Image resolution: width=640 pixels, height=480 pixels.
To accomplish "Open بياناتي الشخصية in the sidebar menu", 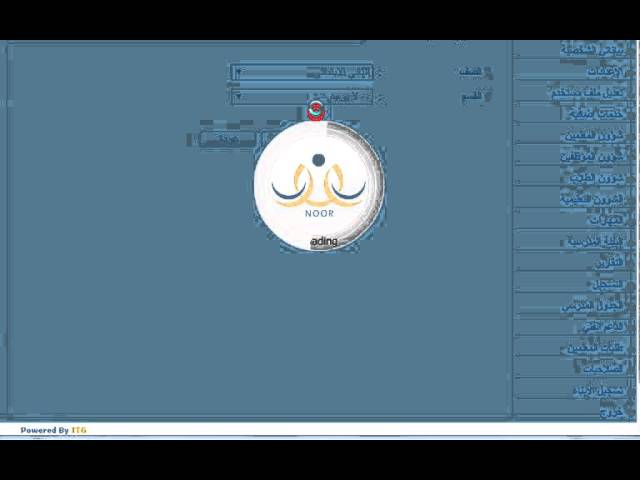I will 593,50.
